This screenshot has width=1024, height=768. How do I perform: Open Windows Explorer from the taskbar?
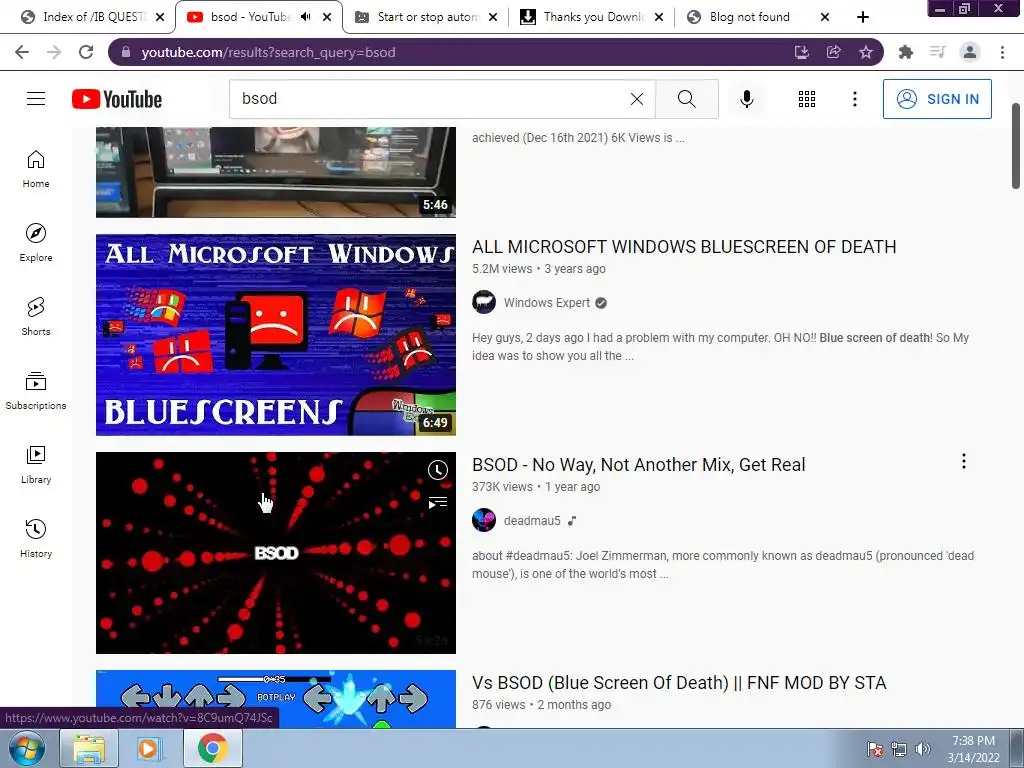[89, 748]
